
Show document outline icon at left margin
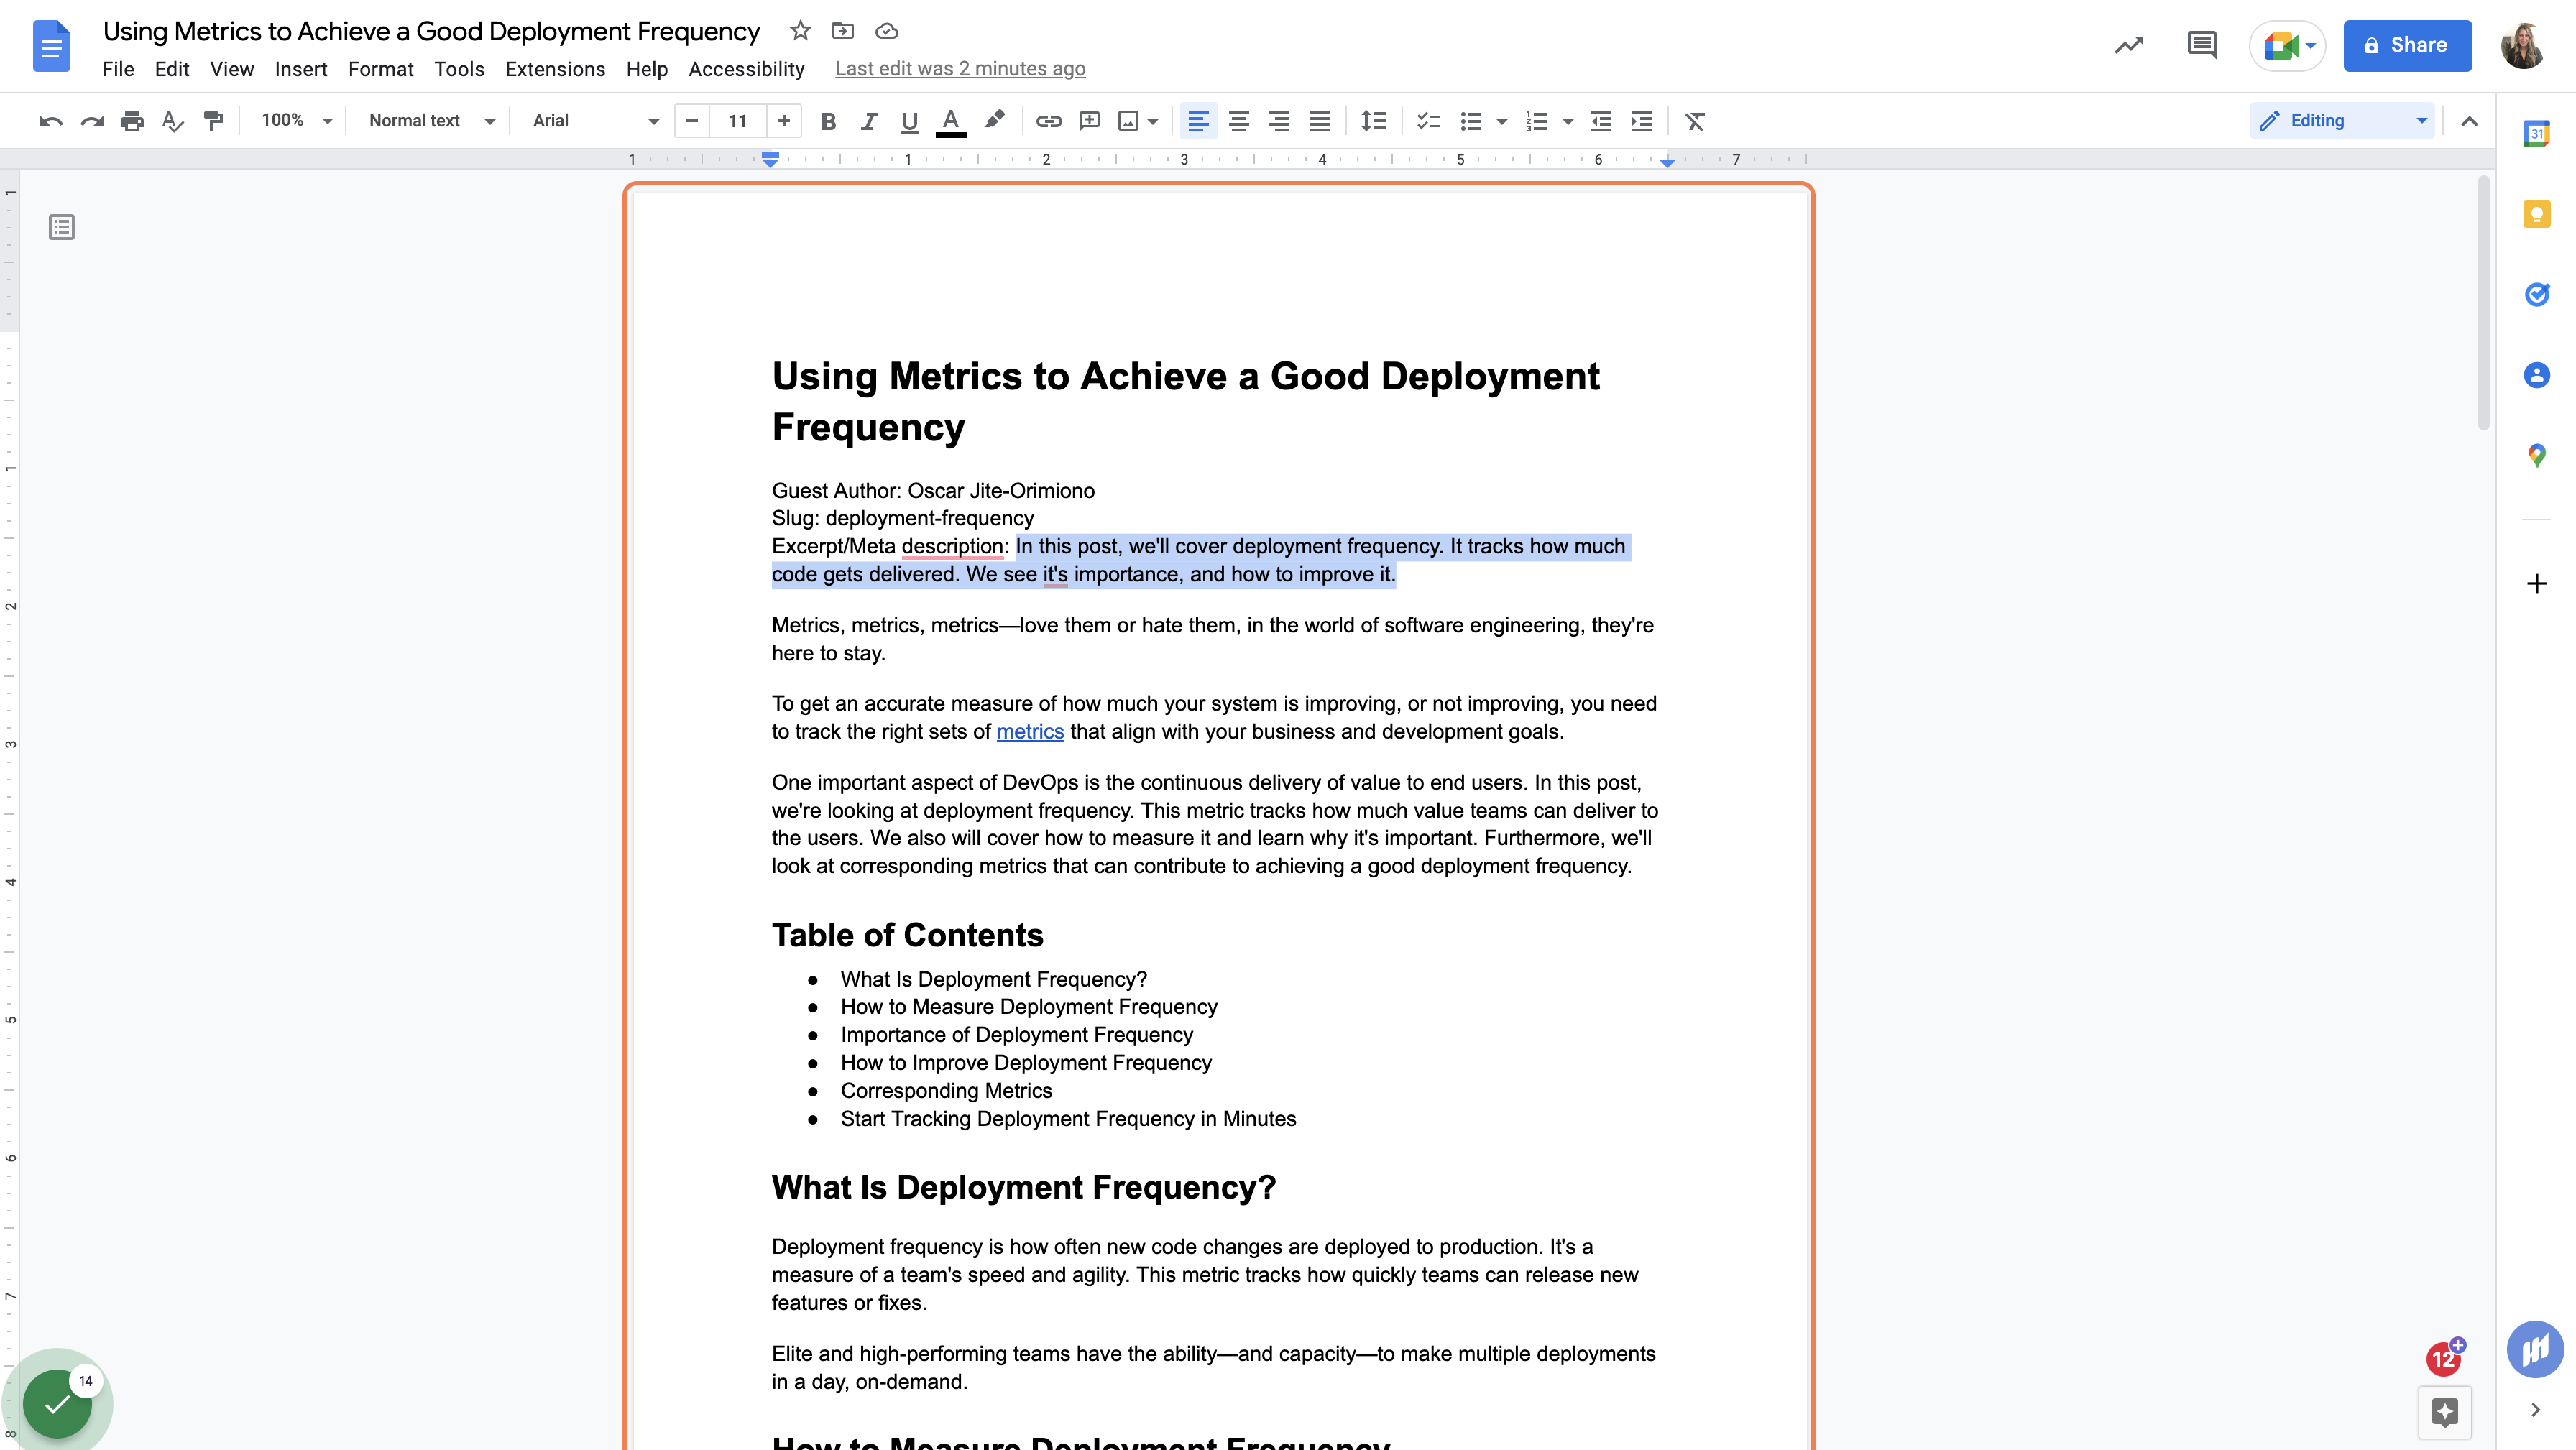(61, 227)
